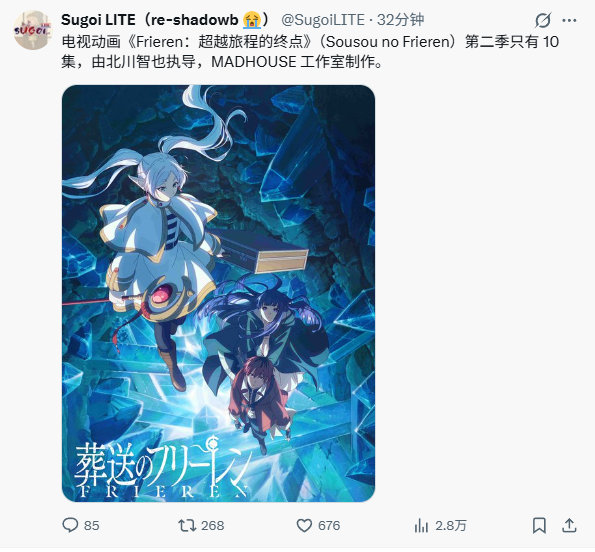Click the reply comment bubble icon
The height and width of the screenshot is (552, 595).
point(70,525)
